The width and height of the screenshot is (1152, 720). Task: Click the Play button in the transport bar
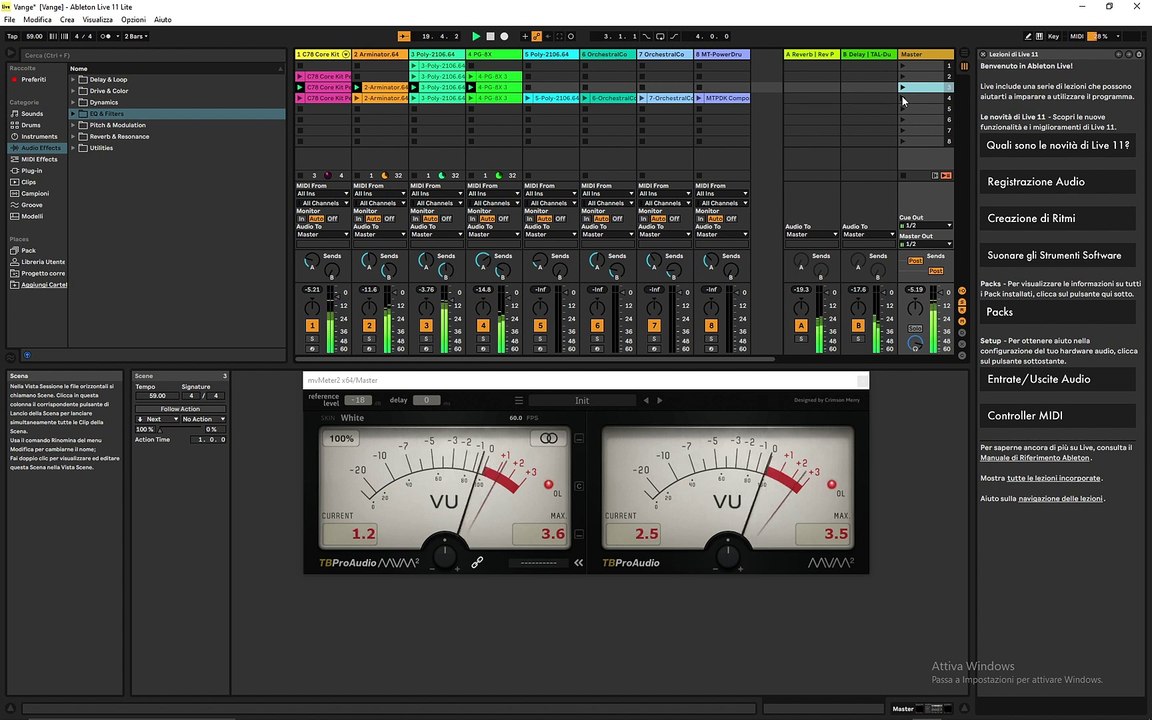[x=476, y=36]
